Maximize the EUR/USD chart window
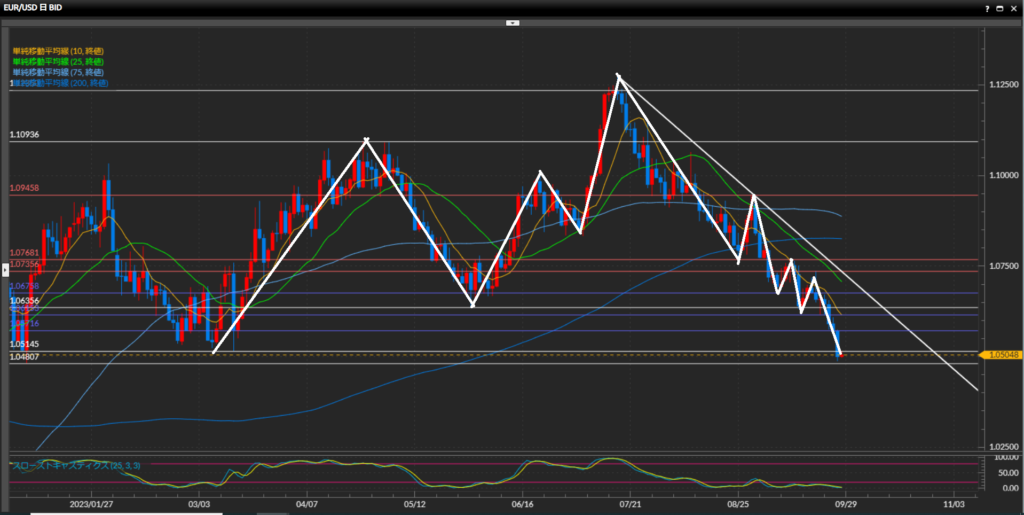 coord(1000,7)
